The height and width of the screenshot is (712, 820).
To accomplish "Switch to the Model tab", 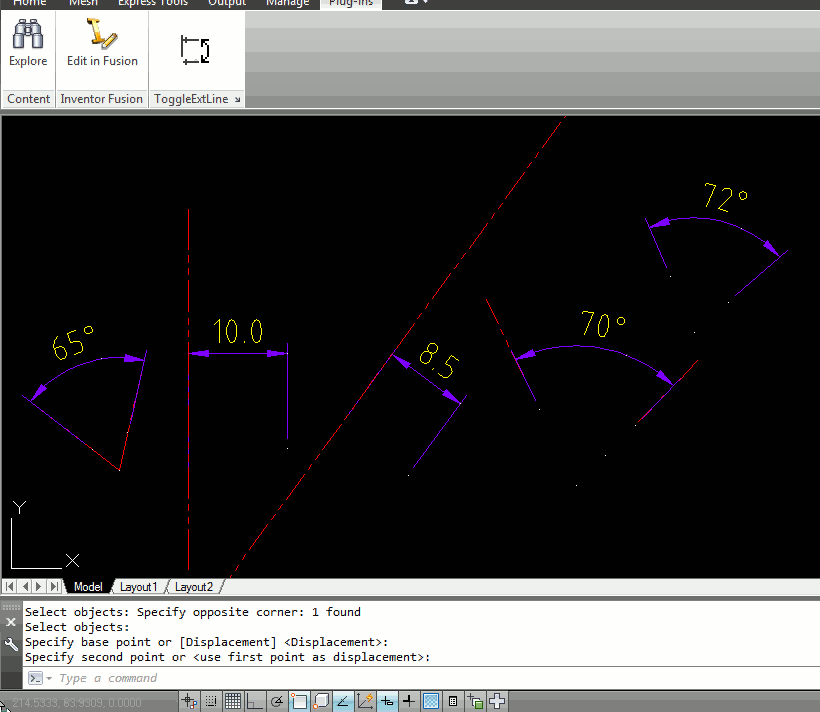I will click(88, 587).
